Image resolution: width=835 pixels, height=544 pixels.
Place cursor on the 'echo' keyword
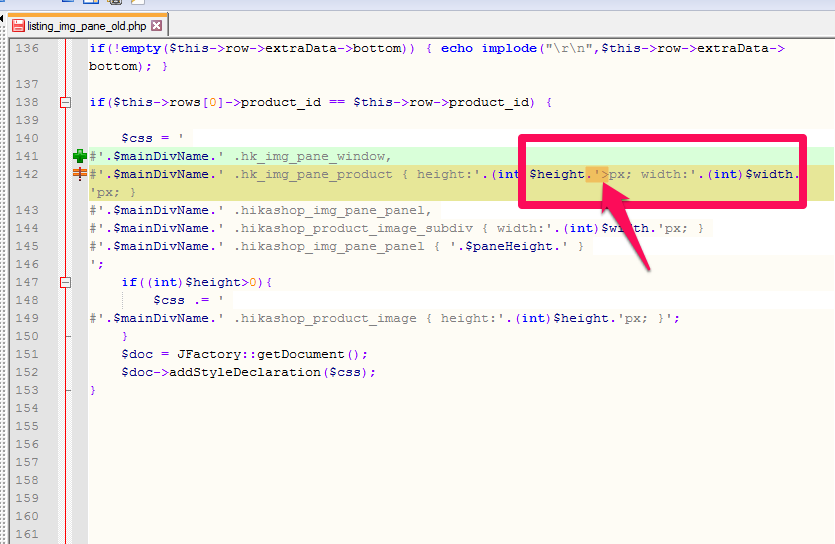click(x=457, y=48)
